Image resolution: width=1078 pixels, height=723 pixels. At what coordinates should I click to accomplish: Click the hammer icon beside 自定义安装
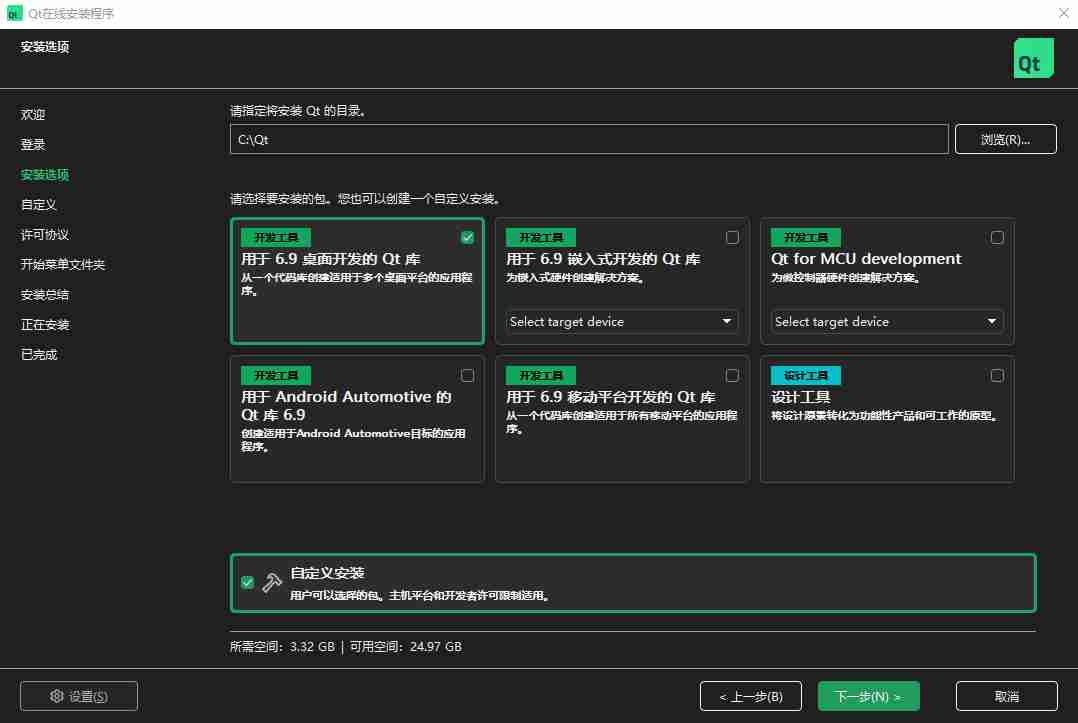tap(272, 583)
